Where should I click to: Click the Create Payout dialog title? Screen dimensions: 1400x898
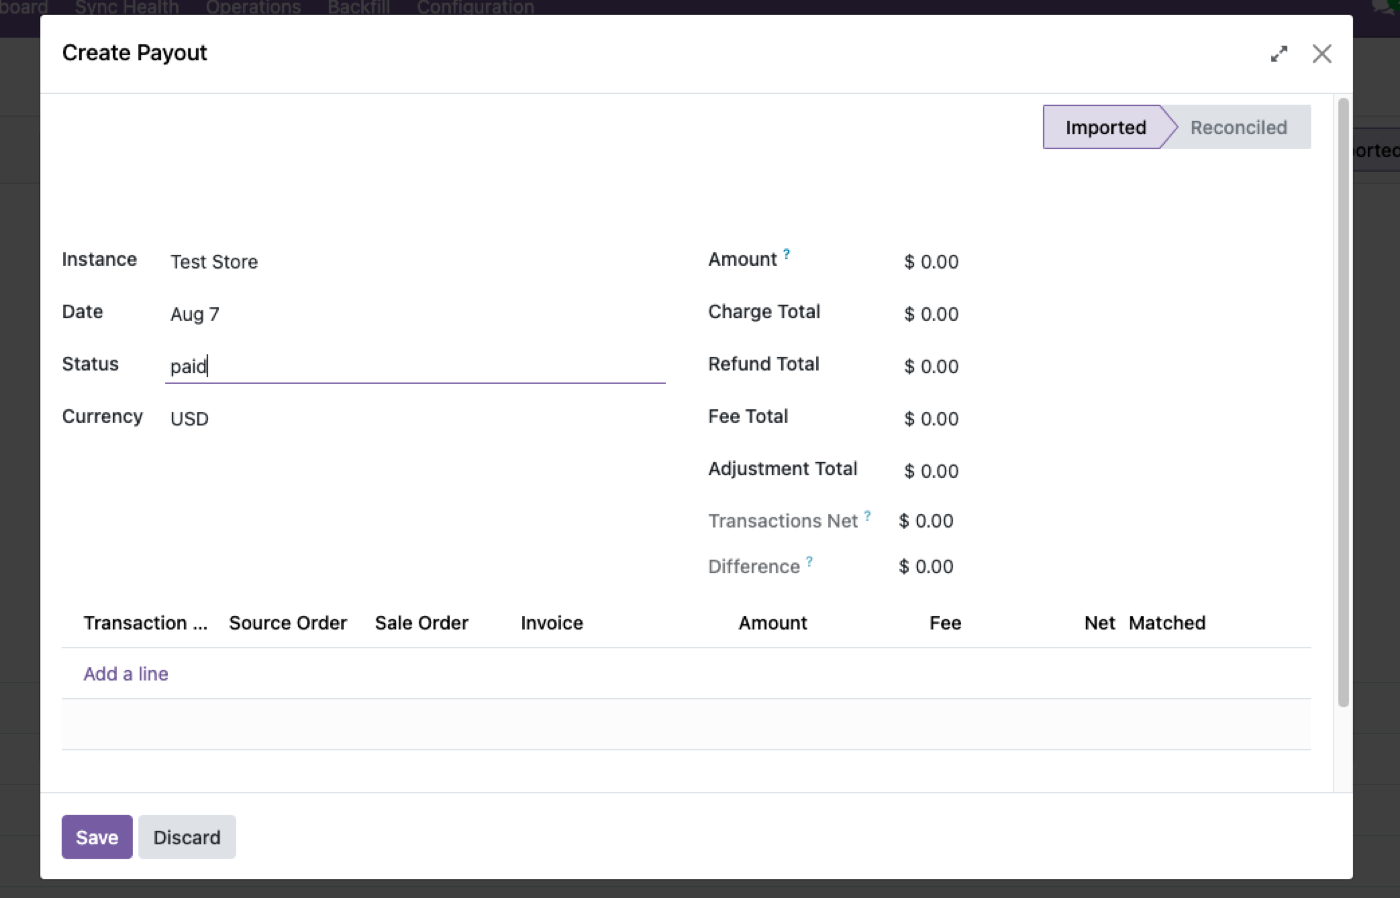(x=135, y=53)
